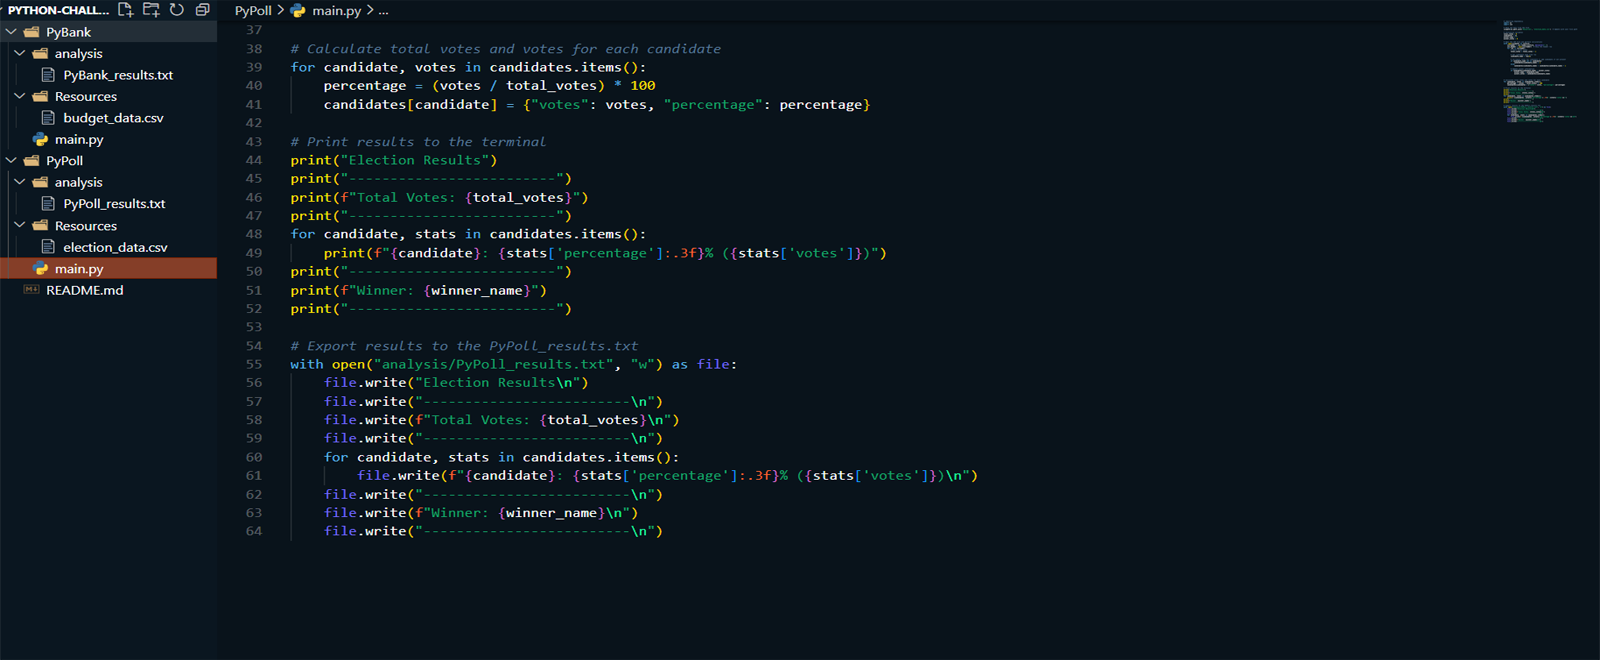This screenshot has height=660, width=1600.
Task: Click the file icon next to election_data.csv
Action: coord(48,247)
